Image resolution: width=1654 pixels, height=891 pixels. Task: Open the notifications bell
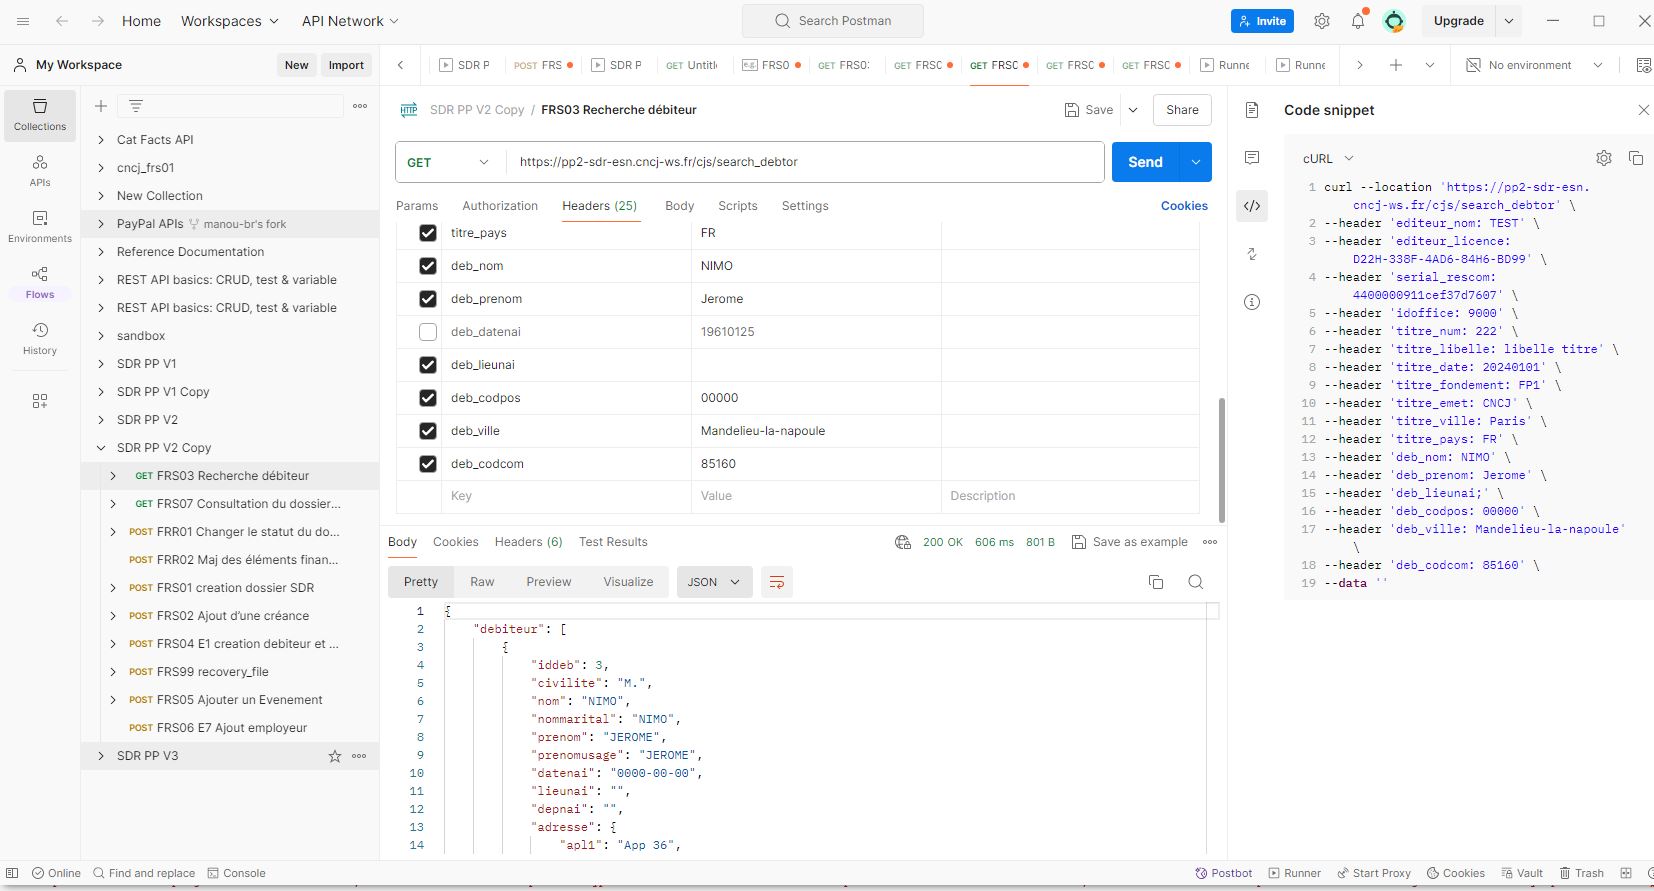click(x=1357, y=21)
